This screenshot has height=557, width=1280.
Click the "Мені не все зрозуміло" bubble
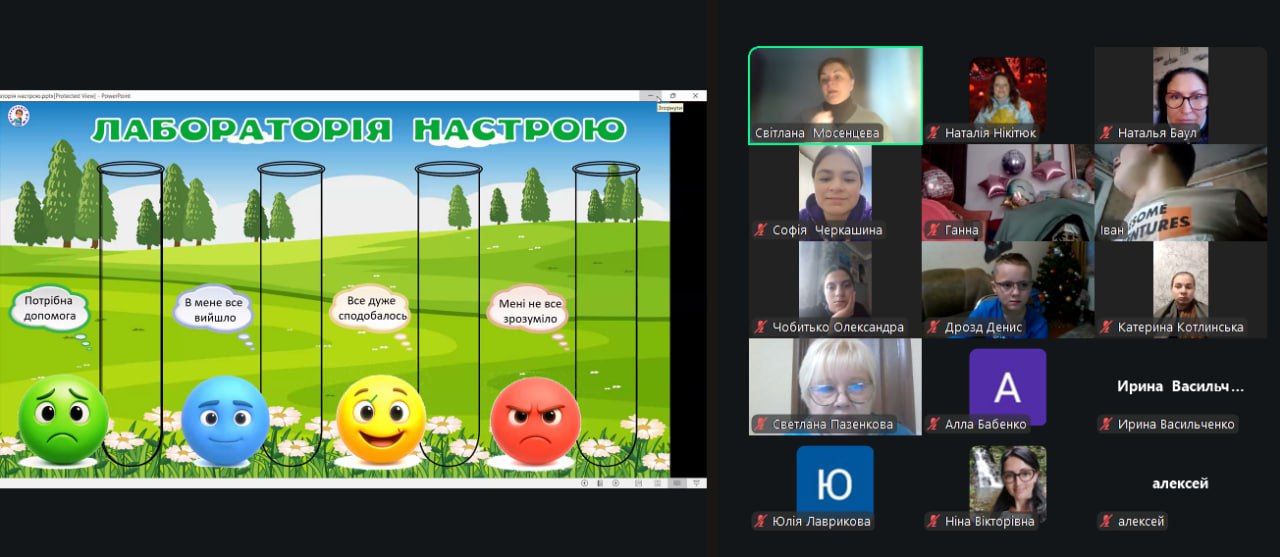pyautogui.click(x=527, y=310)
